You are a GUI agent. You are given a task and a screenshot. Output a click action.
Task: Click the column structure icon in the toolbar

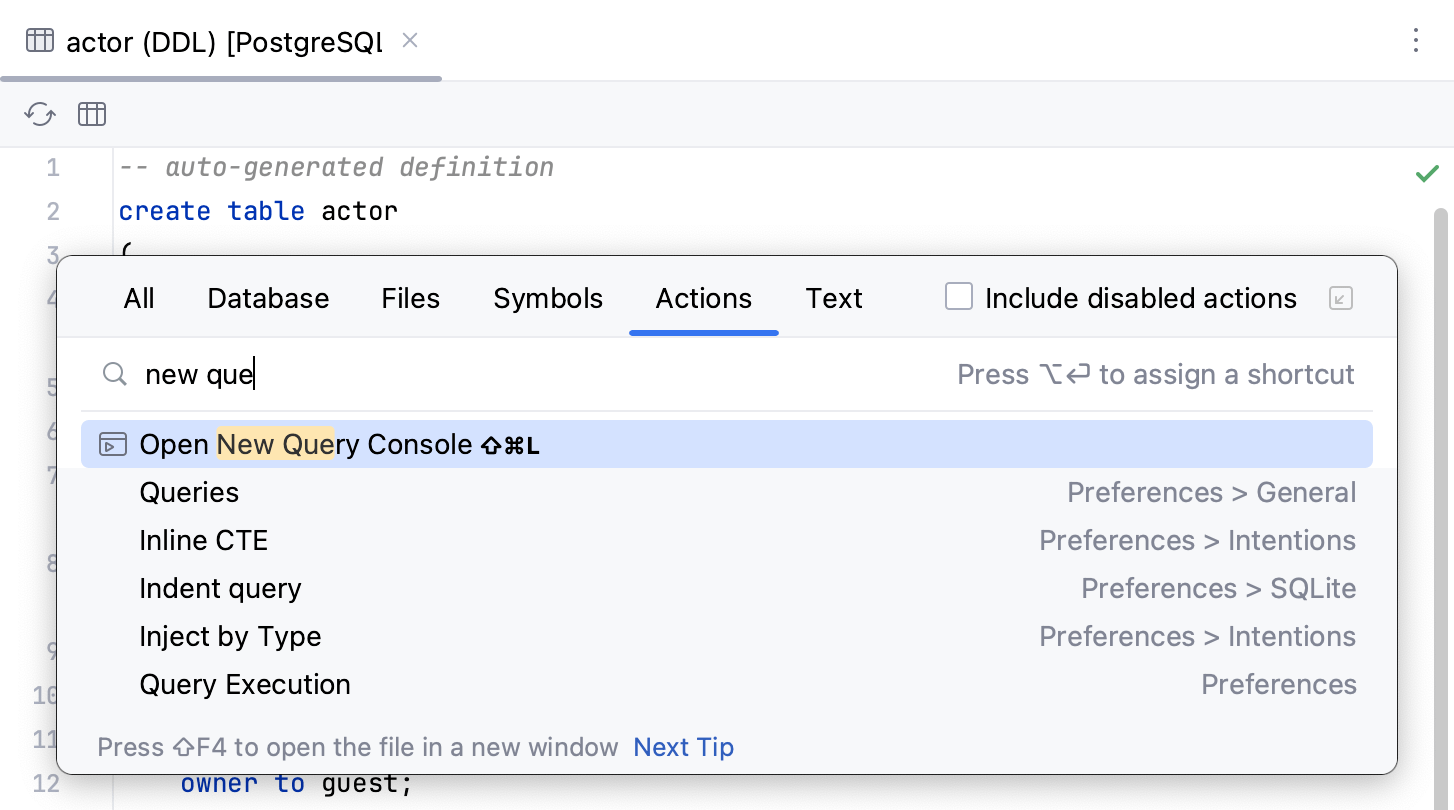pos(91,114)
